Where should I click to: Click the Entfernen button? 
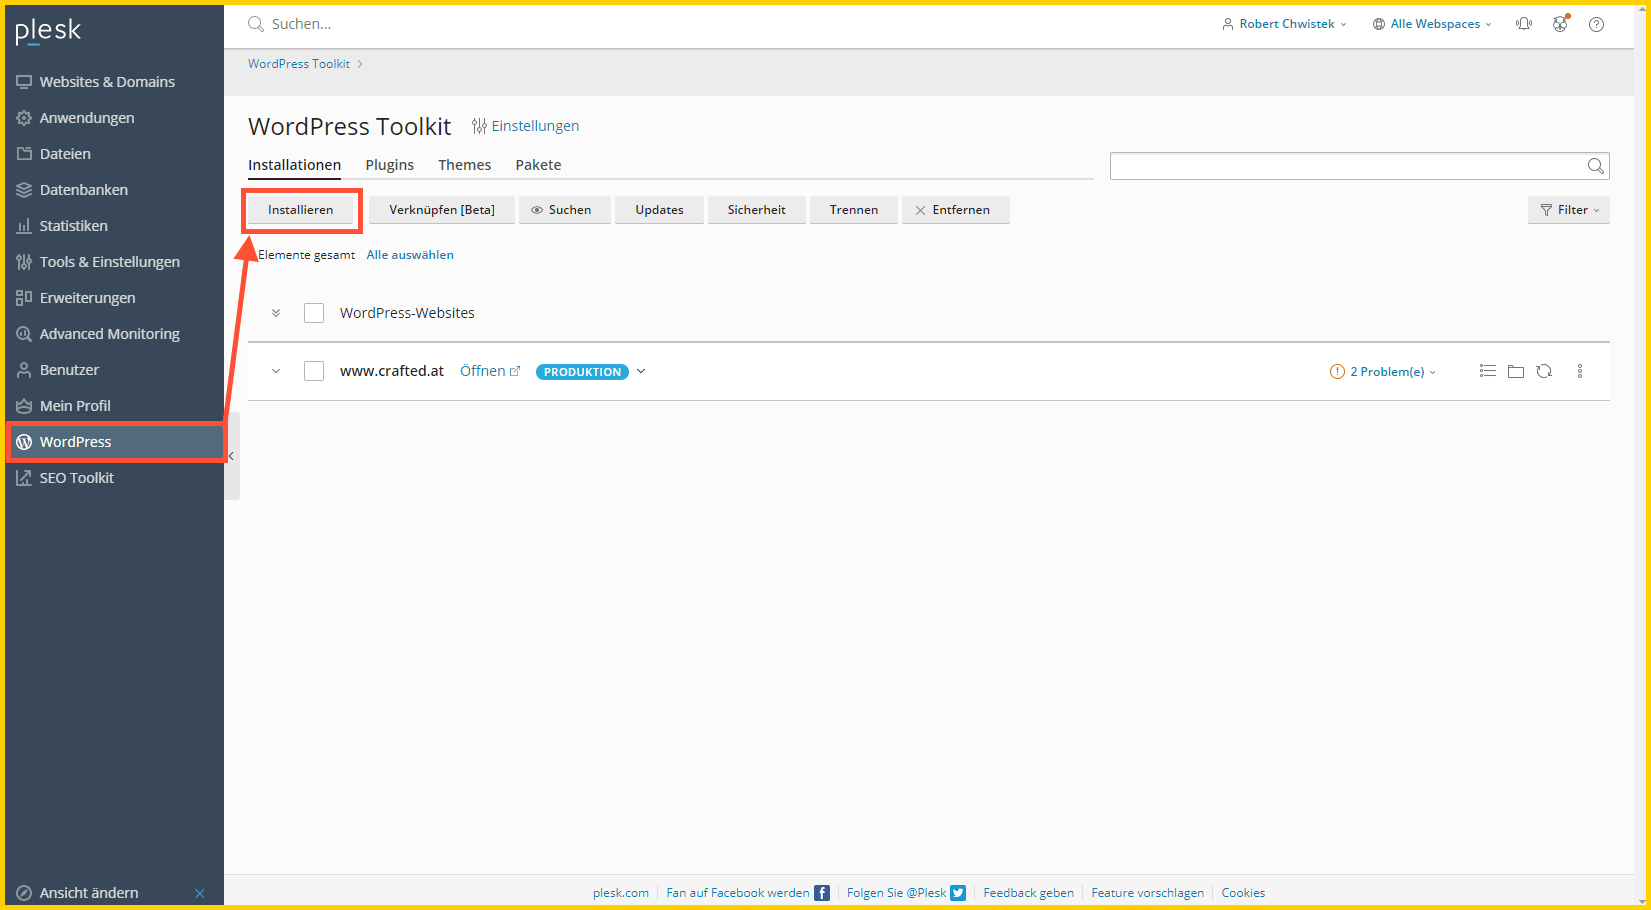[956, 210]
